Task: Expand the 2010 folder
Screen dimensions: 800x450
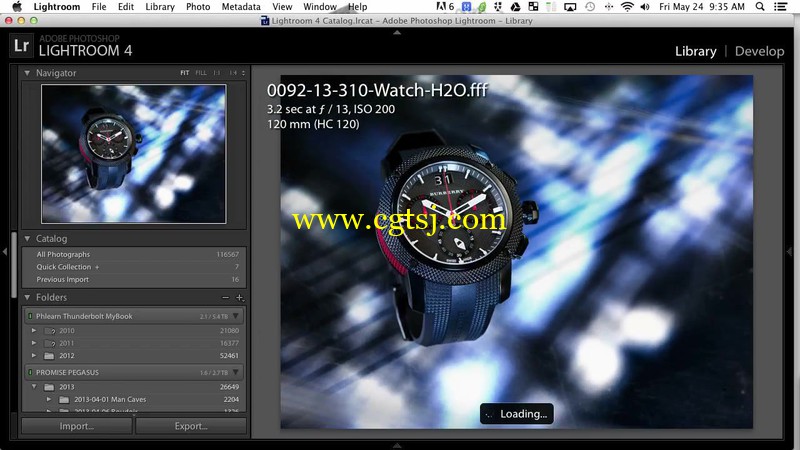Action: click(x=34, y=331)
